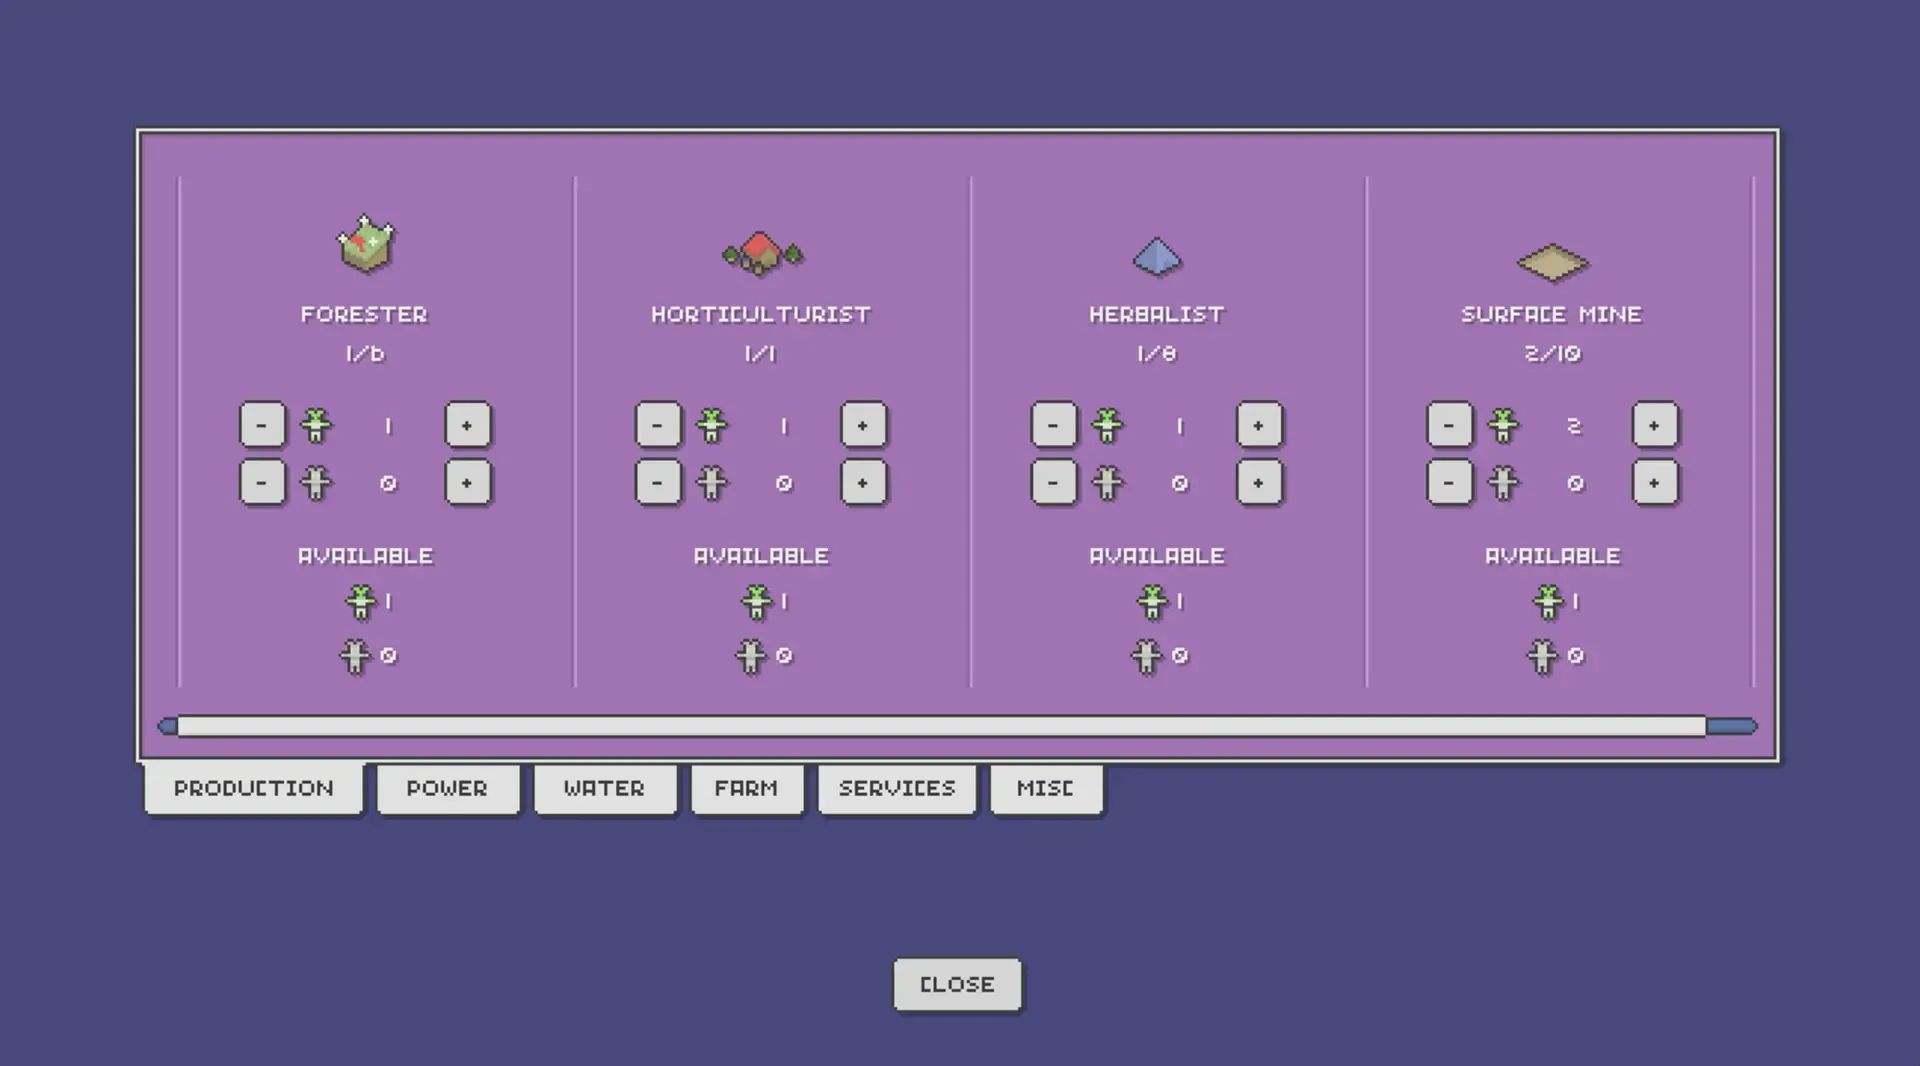
Task: Click gray available worker icon under Horticulturist
Action: pos(750,657)
